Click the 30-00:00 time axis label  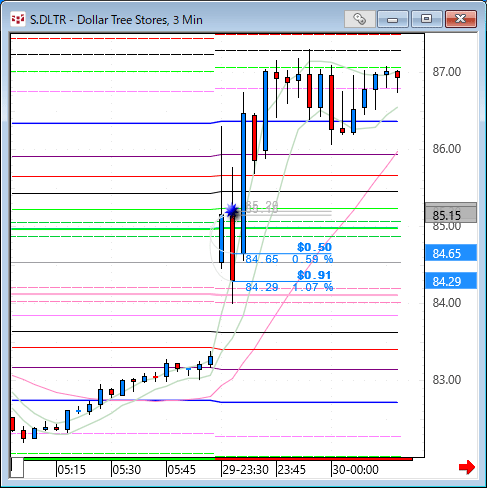[355, 470]
